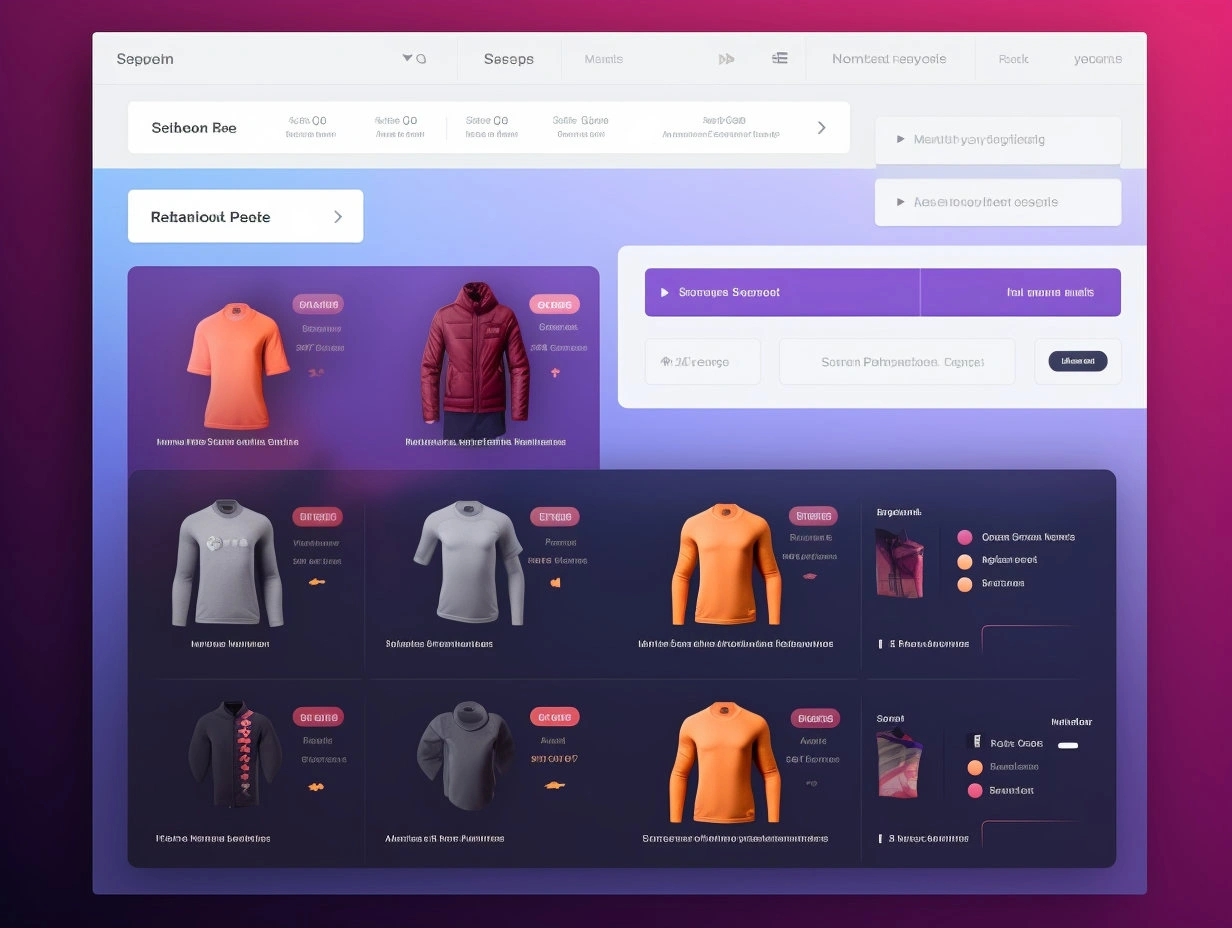Pick the pink color swatch beside Odier Grwan

click(x=964, y=537)
